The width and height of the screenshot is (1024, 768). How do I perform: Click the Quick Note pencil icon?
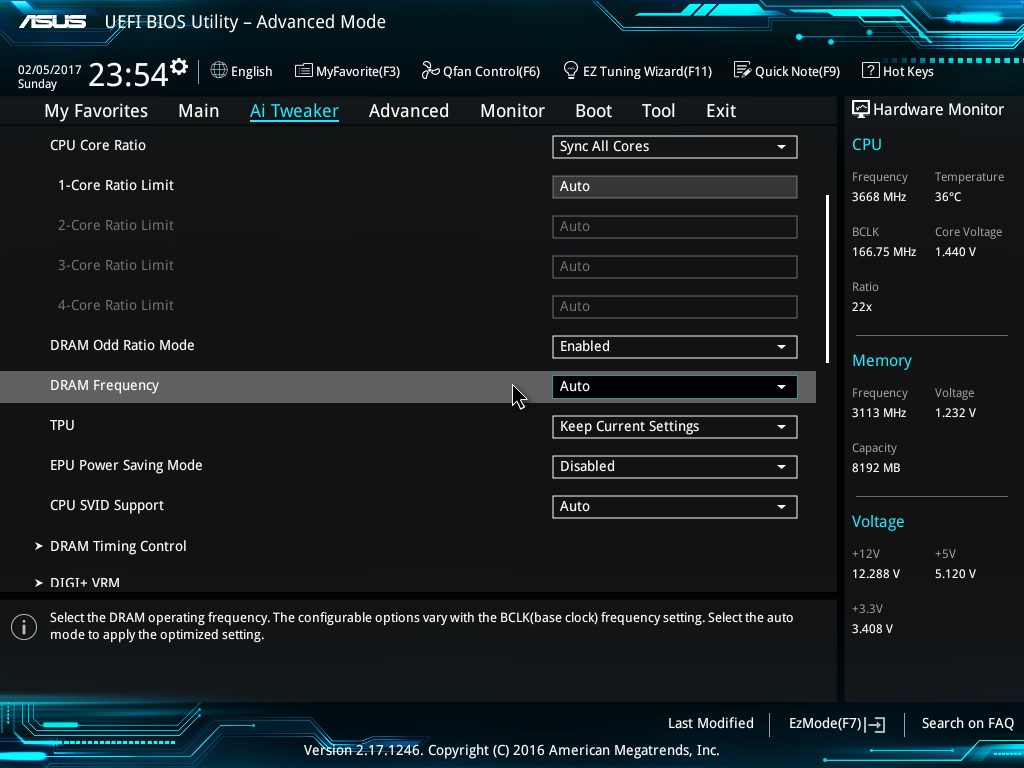point(743,70)
